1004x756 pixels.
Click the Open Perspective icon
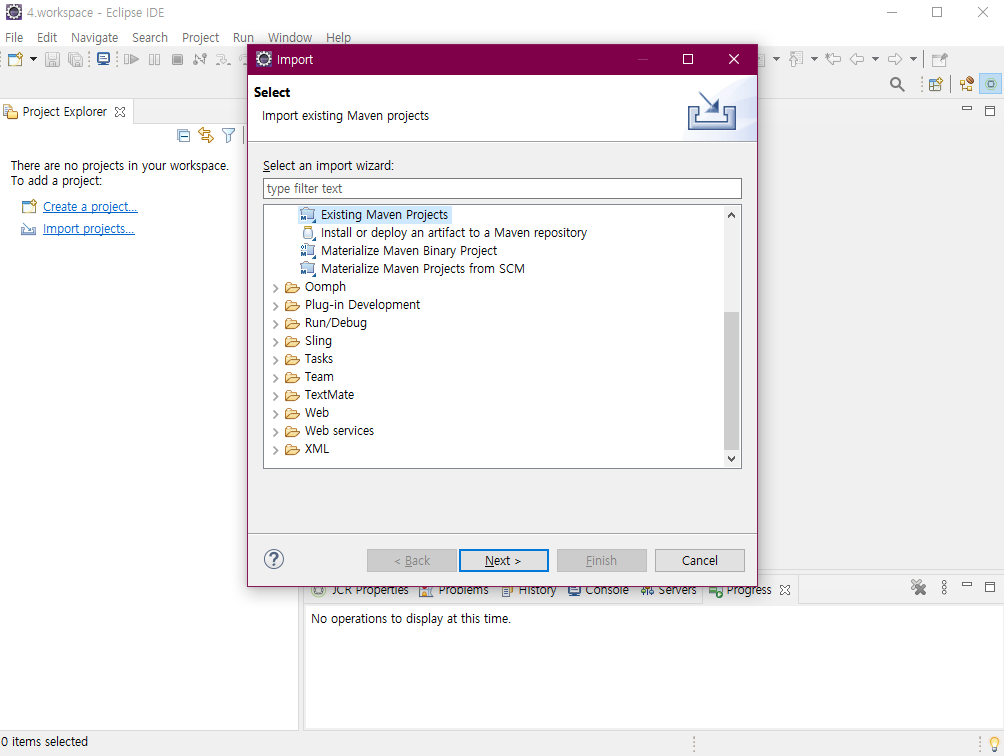coord(935,84)
